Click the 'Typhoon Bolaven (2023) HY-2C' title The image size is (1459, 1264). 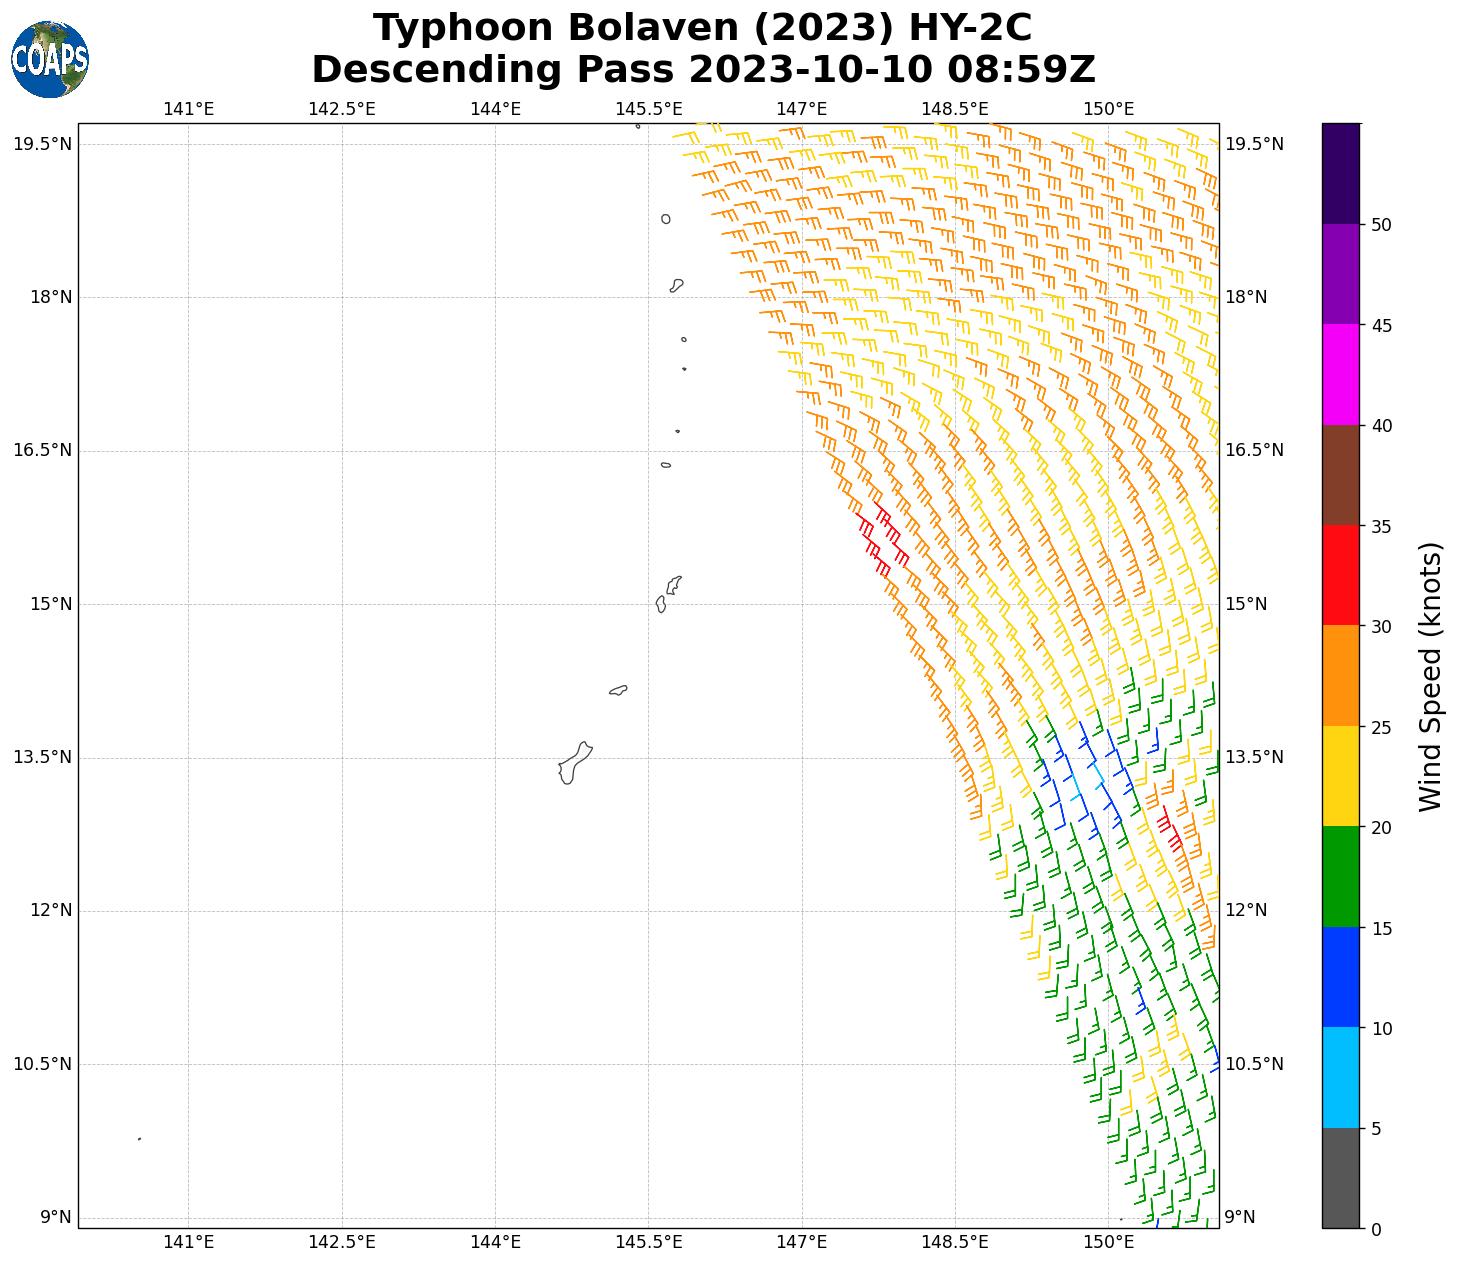(x=702, y=28)
